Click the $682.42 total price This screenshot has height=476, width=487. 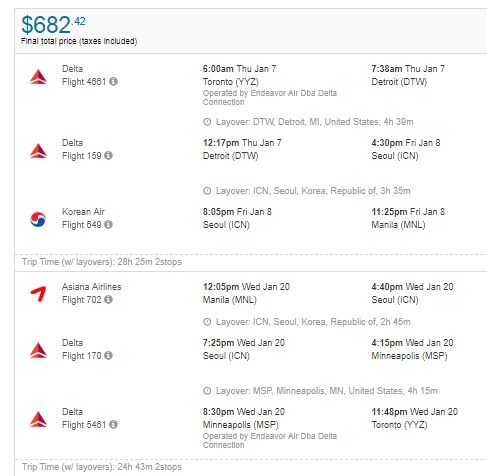pyautogui.click(x=53, y=25)
